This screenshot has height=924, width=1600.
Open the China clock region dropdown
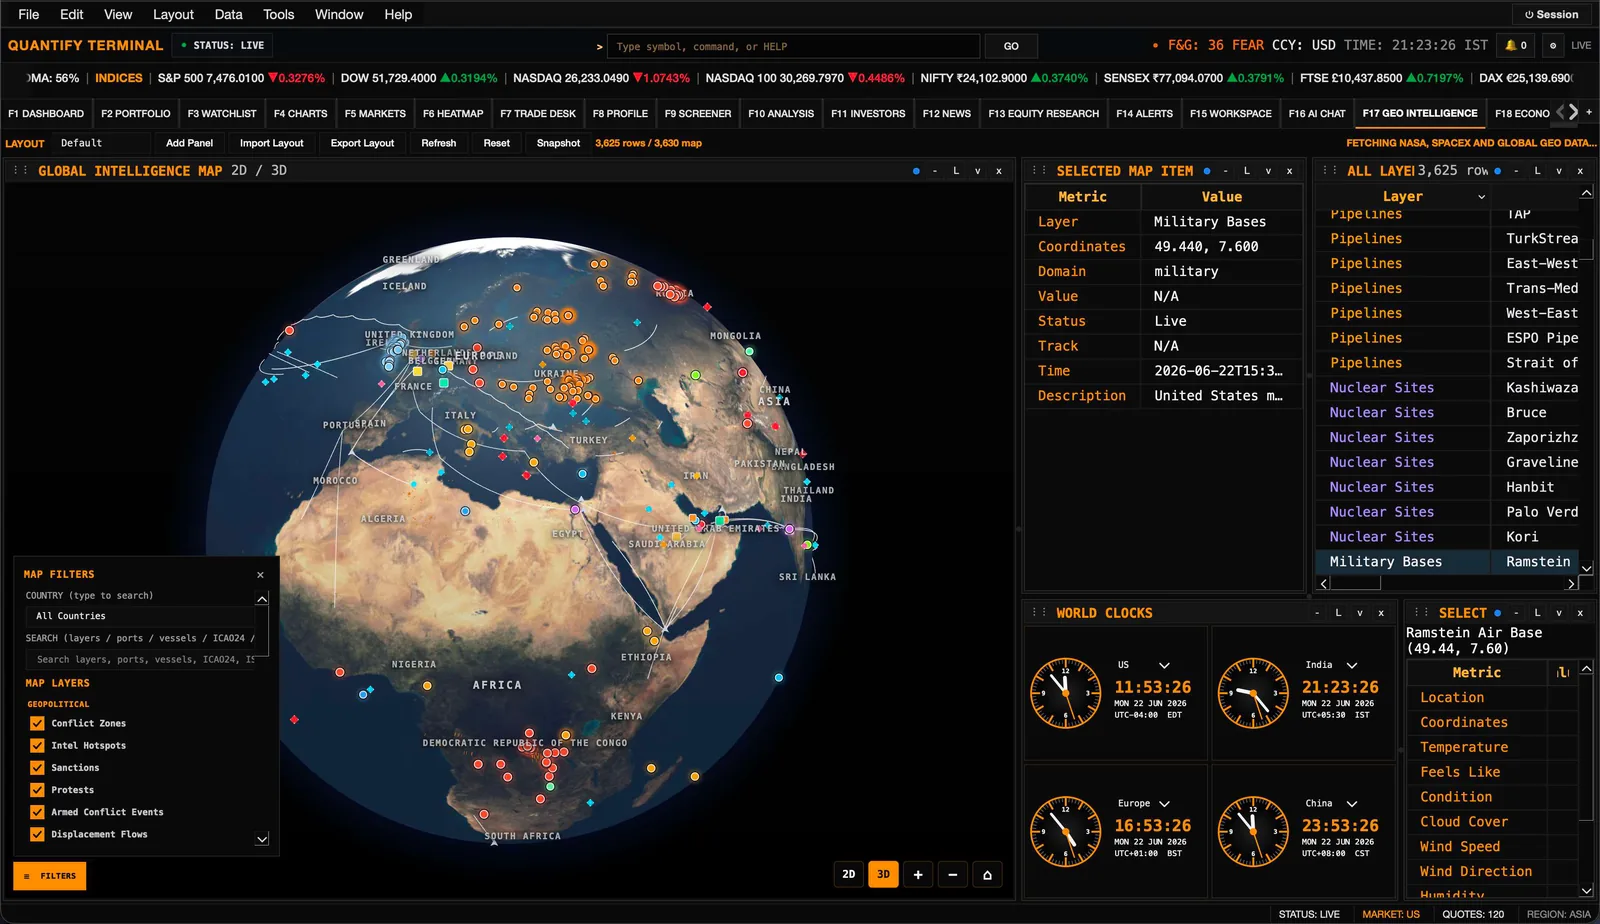(x=1352, y=804)
